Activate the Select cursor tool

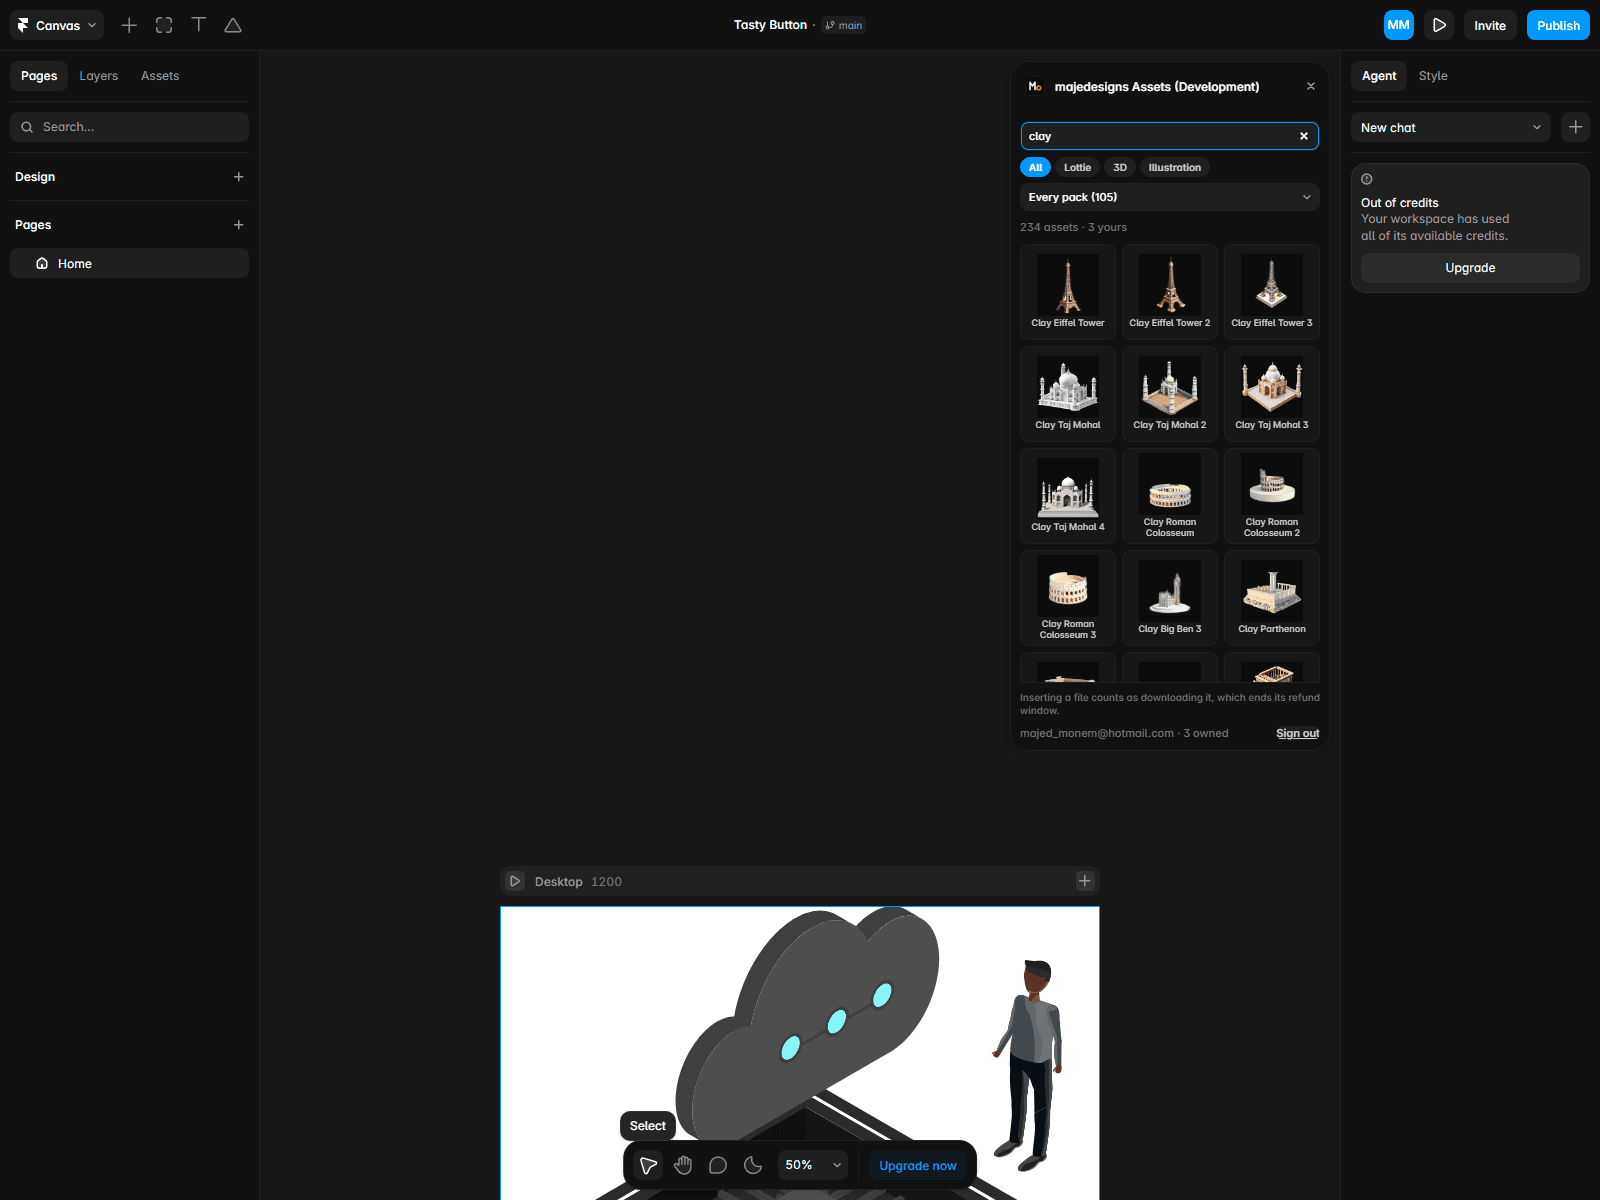click(648, 1165)
